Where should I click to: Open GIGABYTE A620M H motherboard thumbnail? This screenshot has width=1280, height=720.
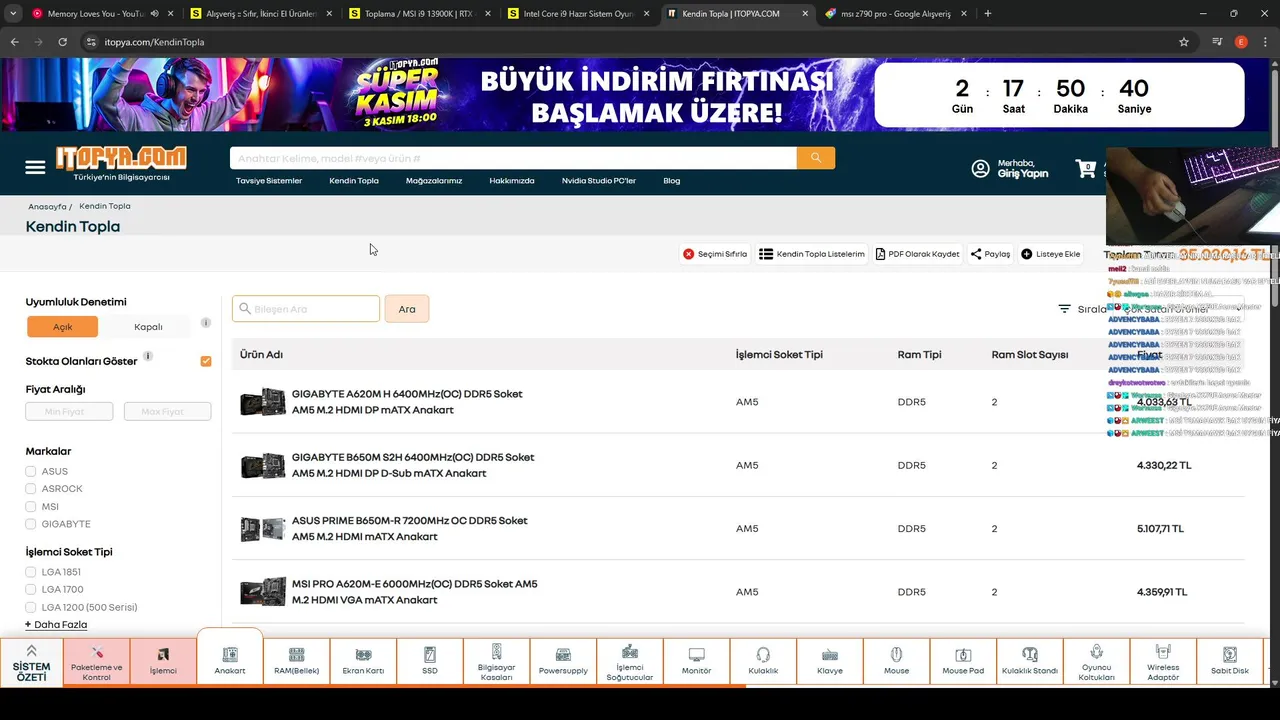coord(263,402)
